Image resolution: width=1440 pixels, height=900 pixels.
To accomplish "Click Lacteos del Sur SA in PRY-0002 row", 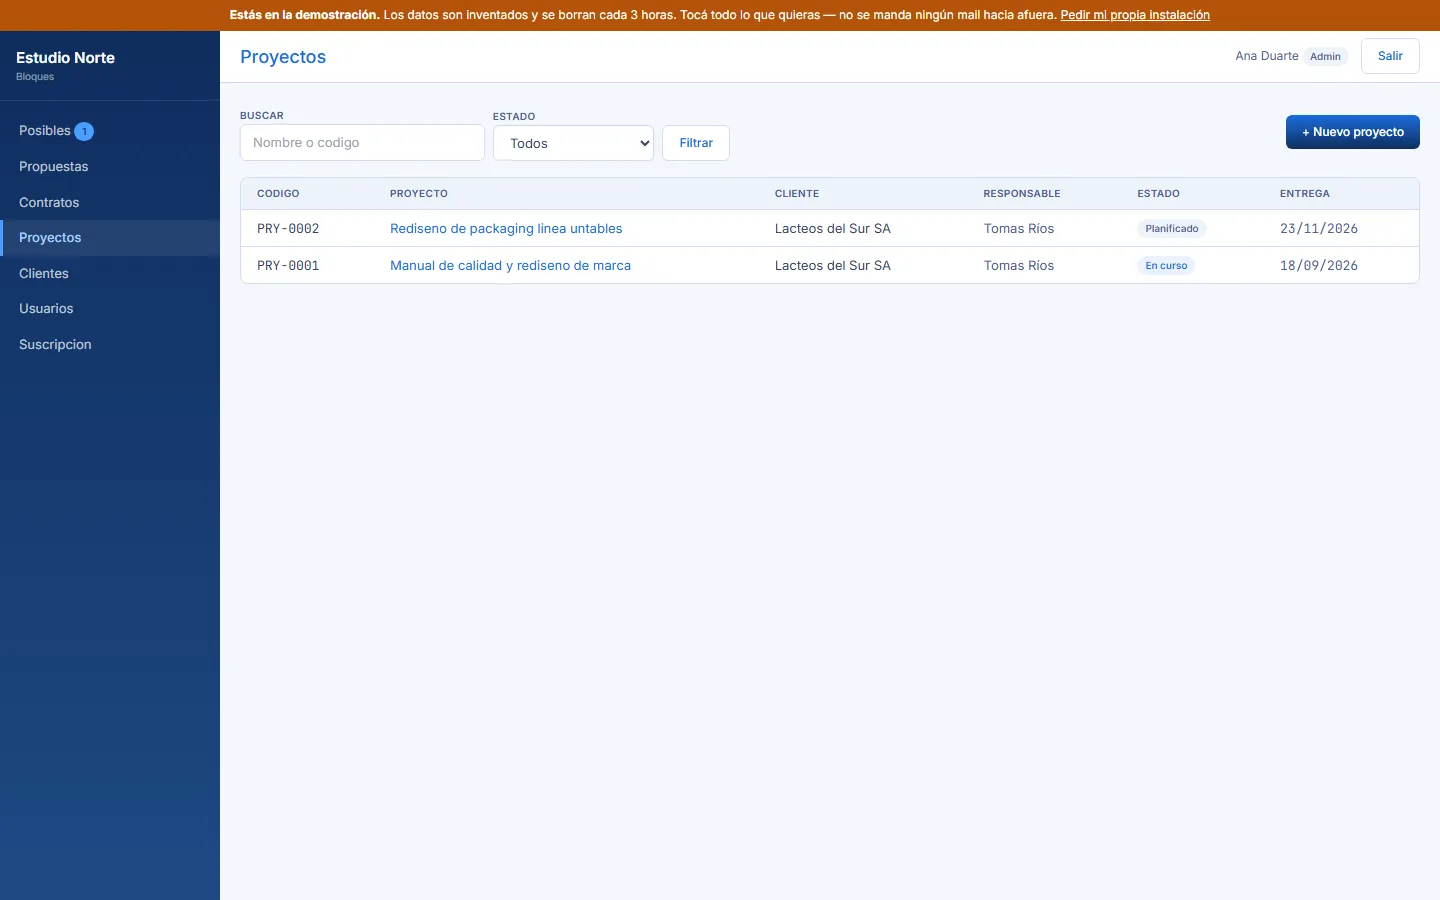I will click(x=833, y=229).
